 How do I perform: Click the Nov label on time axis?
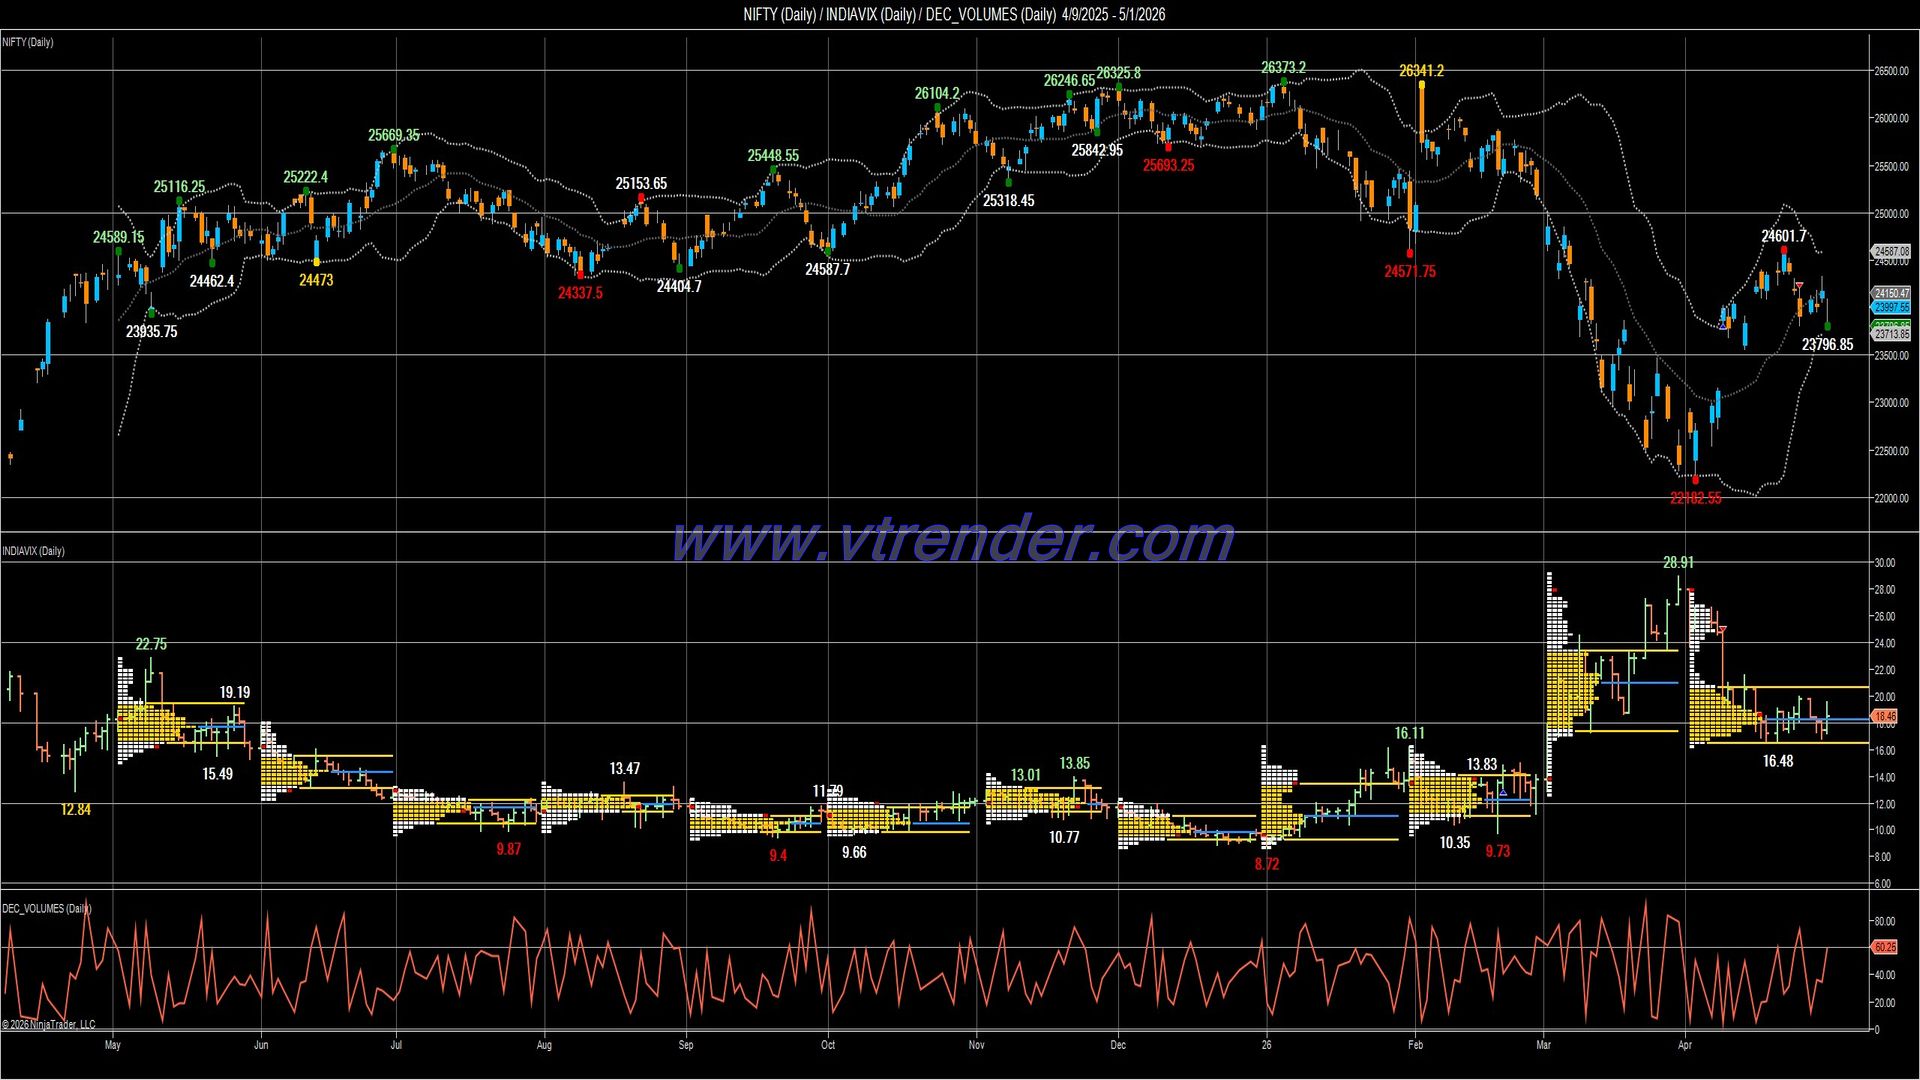pos(976,1045)
